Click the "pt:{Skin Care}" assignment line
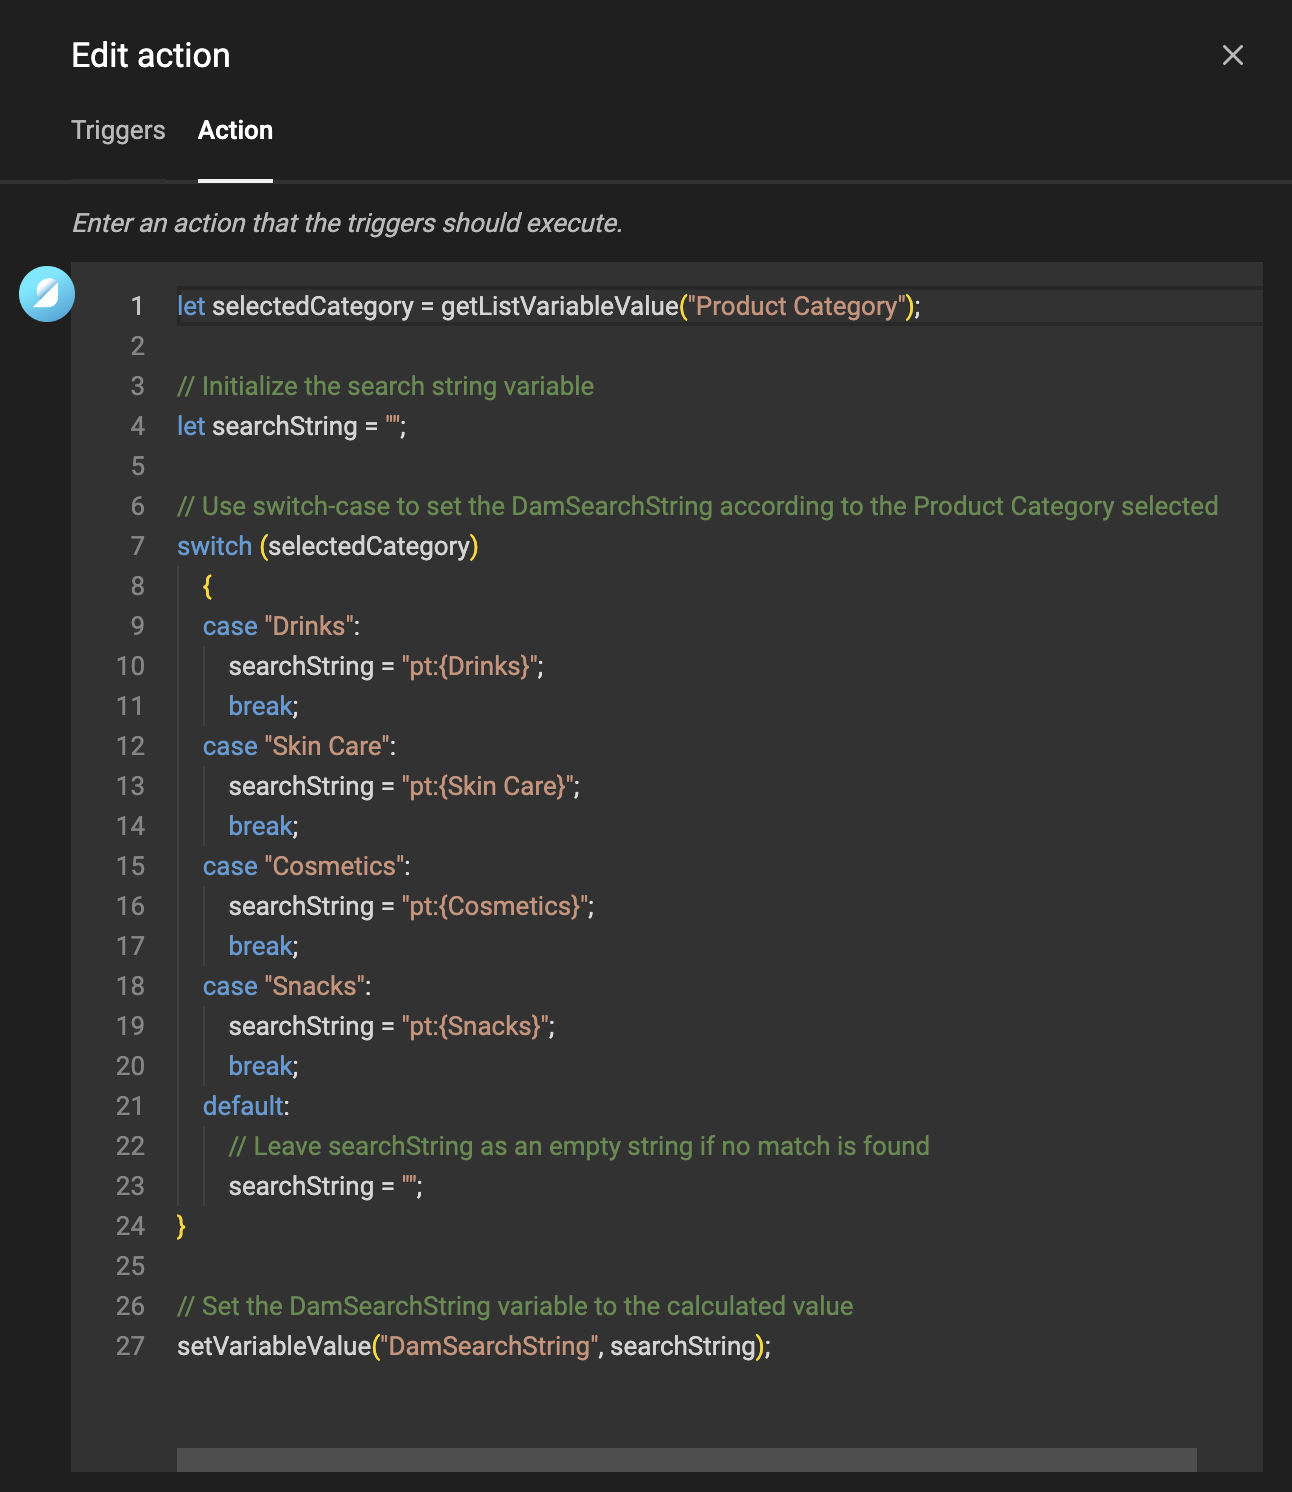The height and width of the screenshot is (1492, 1292). click(404, 786)
